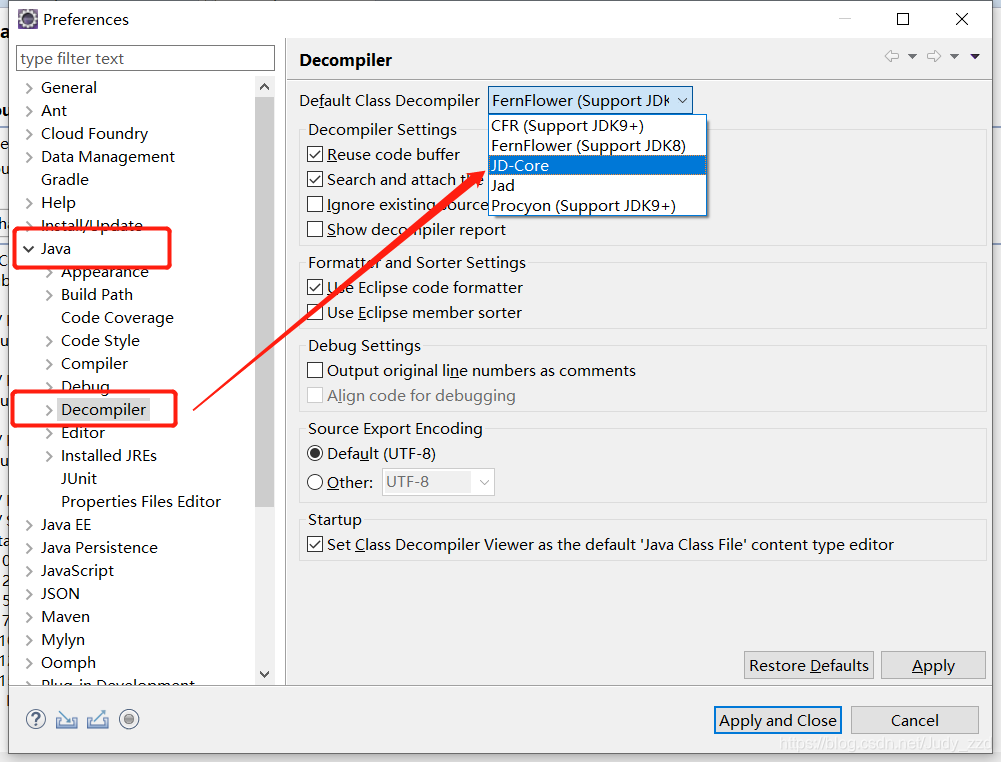Expand the Cloud Foundry node
This screenshot has width=1001, height=762.
(x=29, y=133)
